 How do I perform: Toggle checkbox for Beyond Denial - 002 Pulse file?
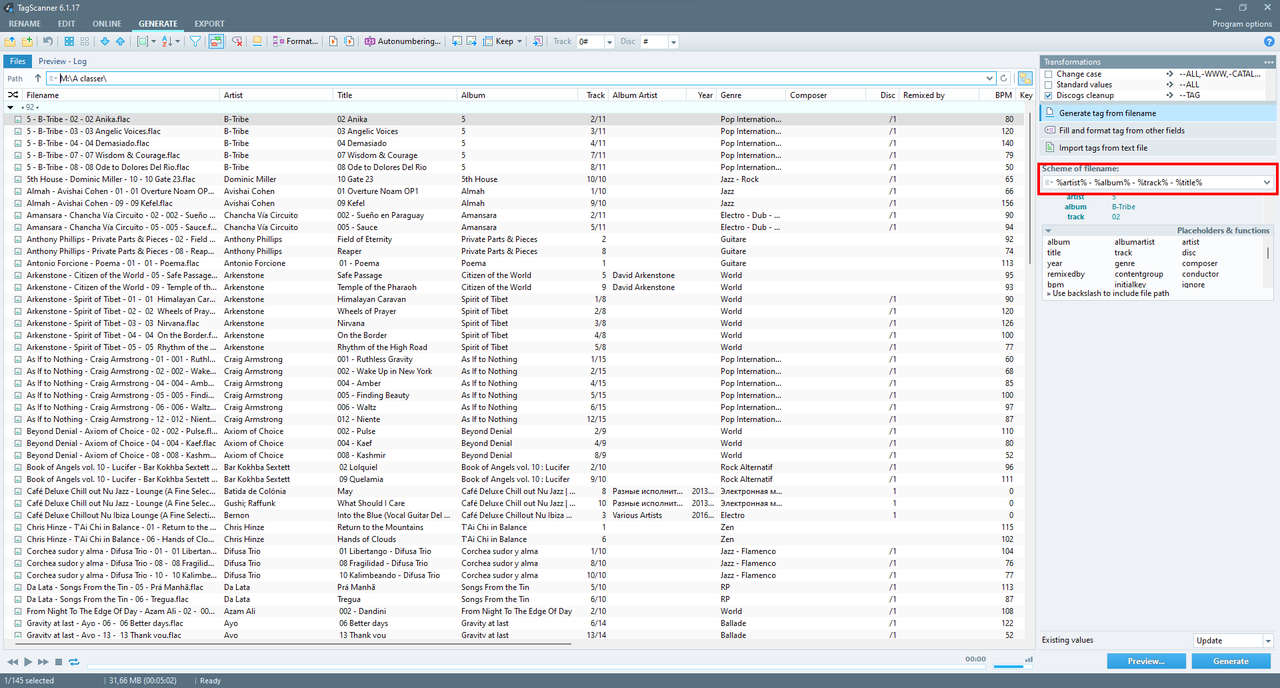point(18,431)
